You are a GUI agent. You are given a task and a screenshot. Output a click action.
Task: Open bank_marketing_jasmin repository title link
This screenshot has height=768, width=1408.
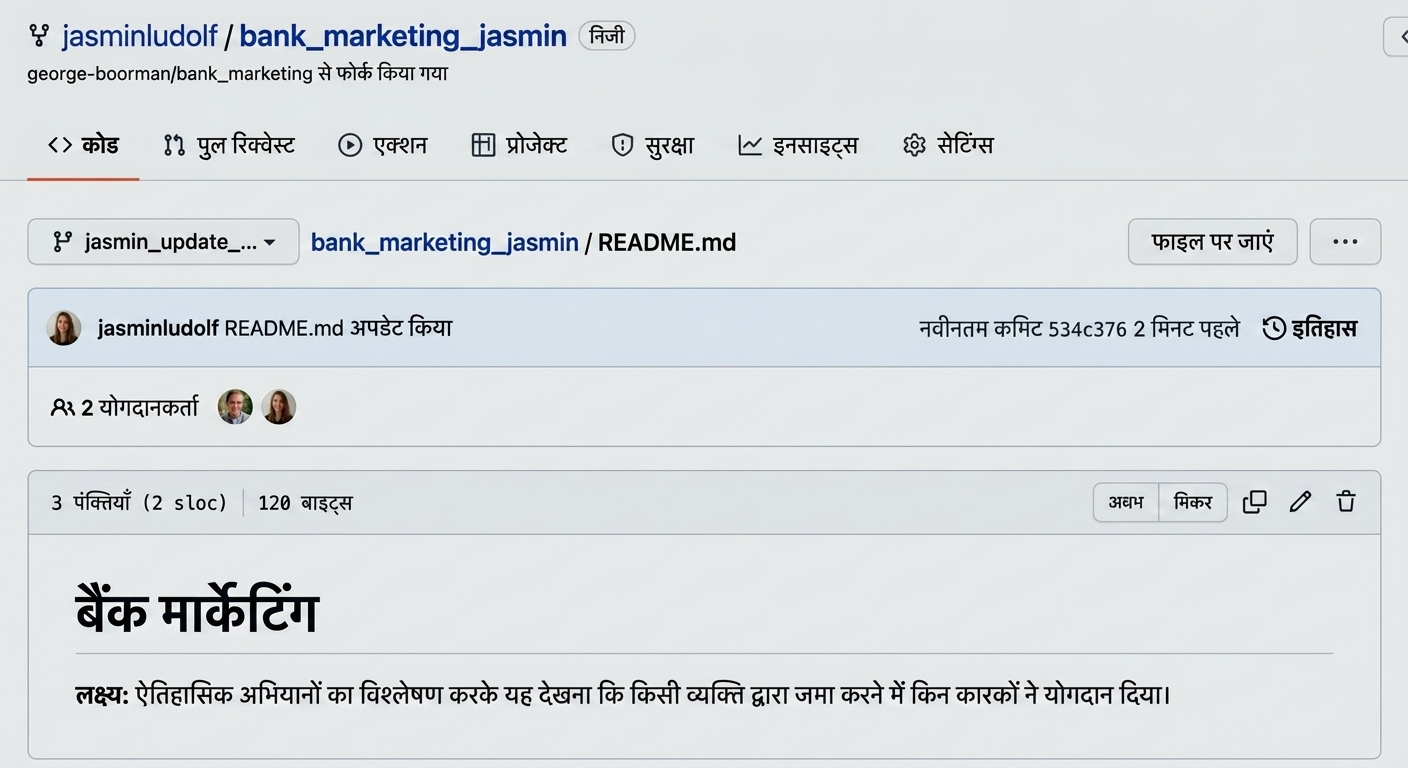[403, 37]
